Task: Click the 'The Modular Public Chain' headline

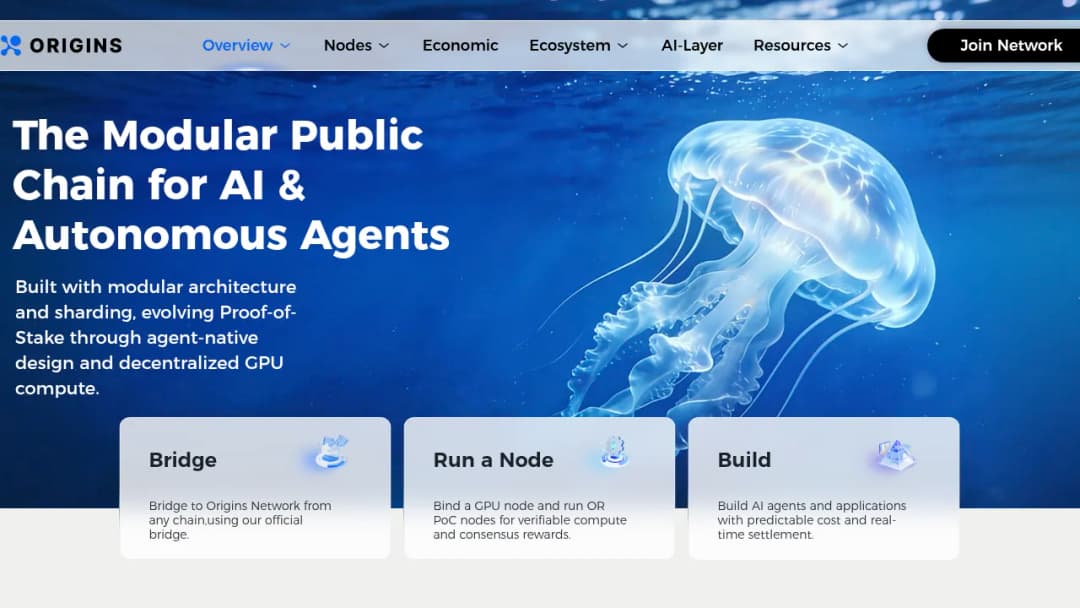Action: pyautogui.click(x=231, y=185)
